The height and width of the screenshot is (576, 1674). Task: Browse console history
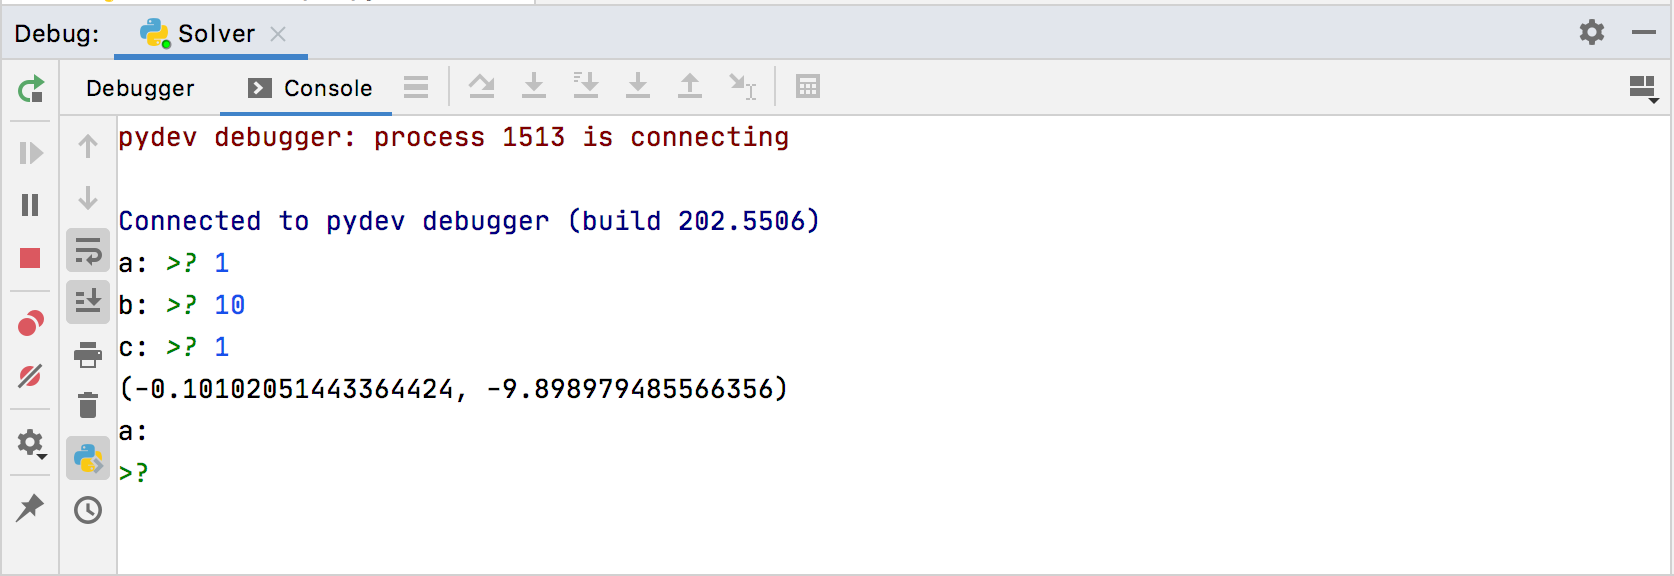click(88, 510)
